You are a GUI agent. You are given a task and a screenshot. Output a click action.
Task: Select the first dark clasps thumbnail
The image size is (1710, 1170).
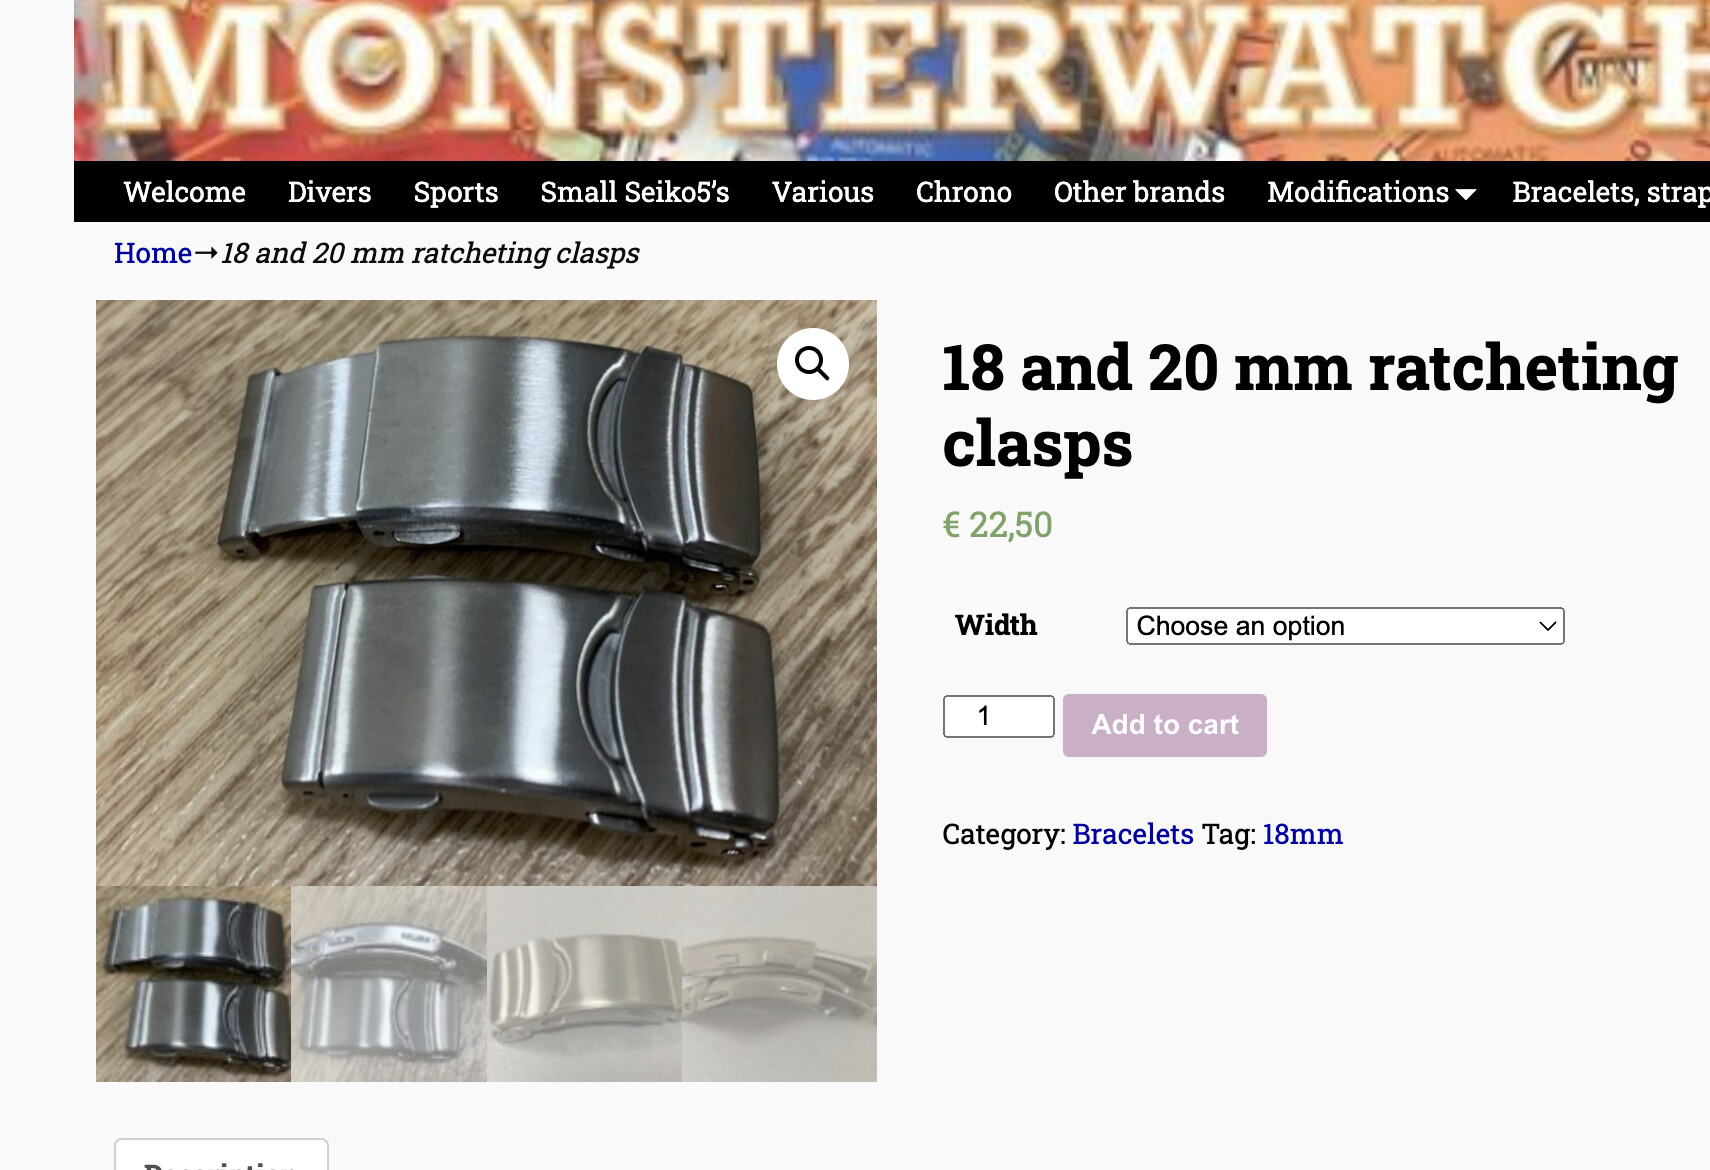pyautogui.click(x=193, y=984)
